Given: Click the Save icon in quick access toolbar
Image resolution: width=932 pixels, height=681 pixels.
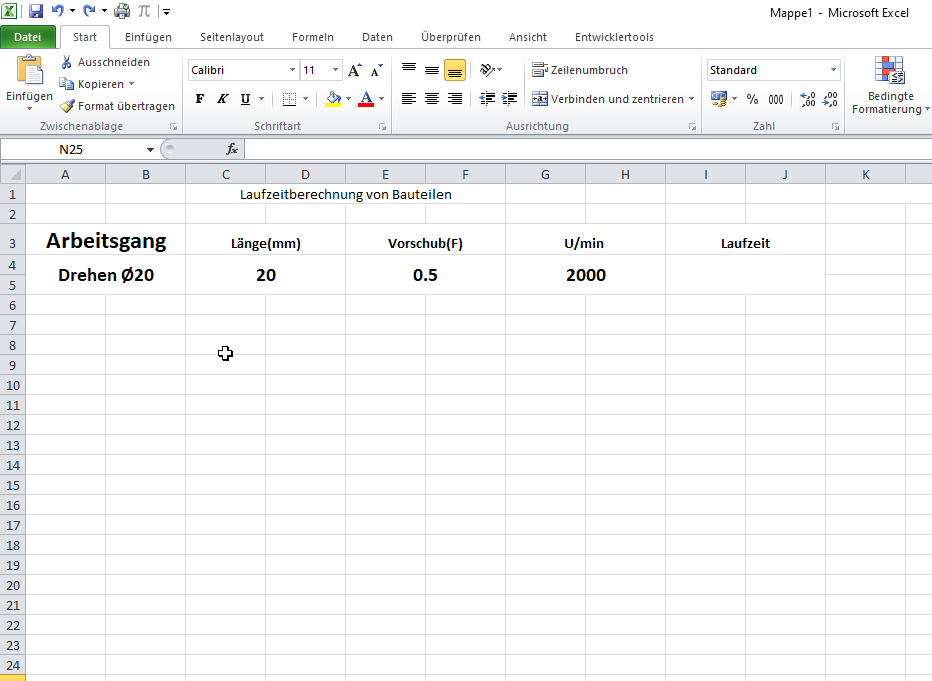Looking at the screenshot, I should pyautogui.click(x=36, y=11).
